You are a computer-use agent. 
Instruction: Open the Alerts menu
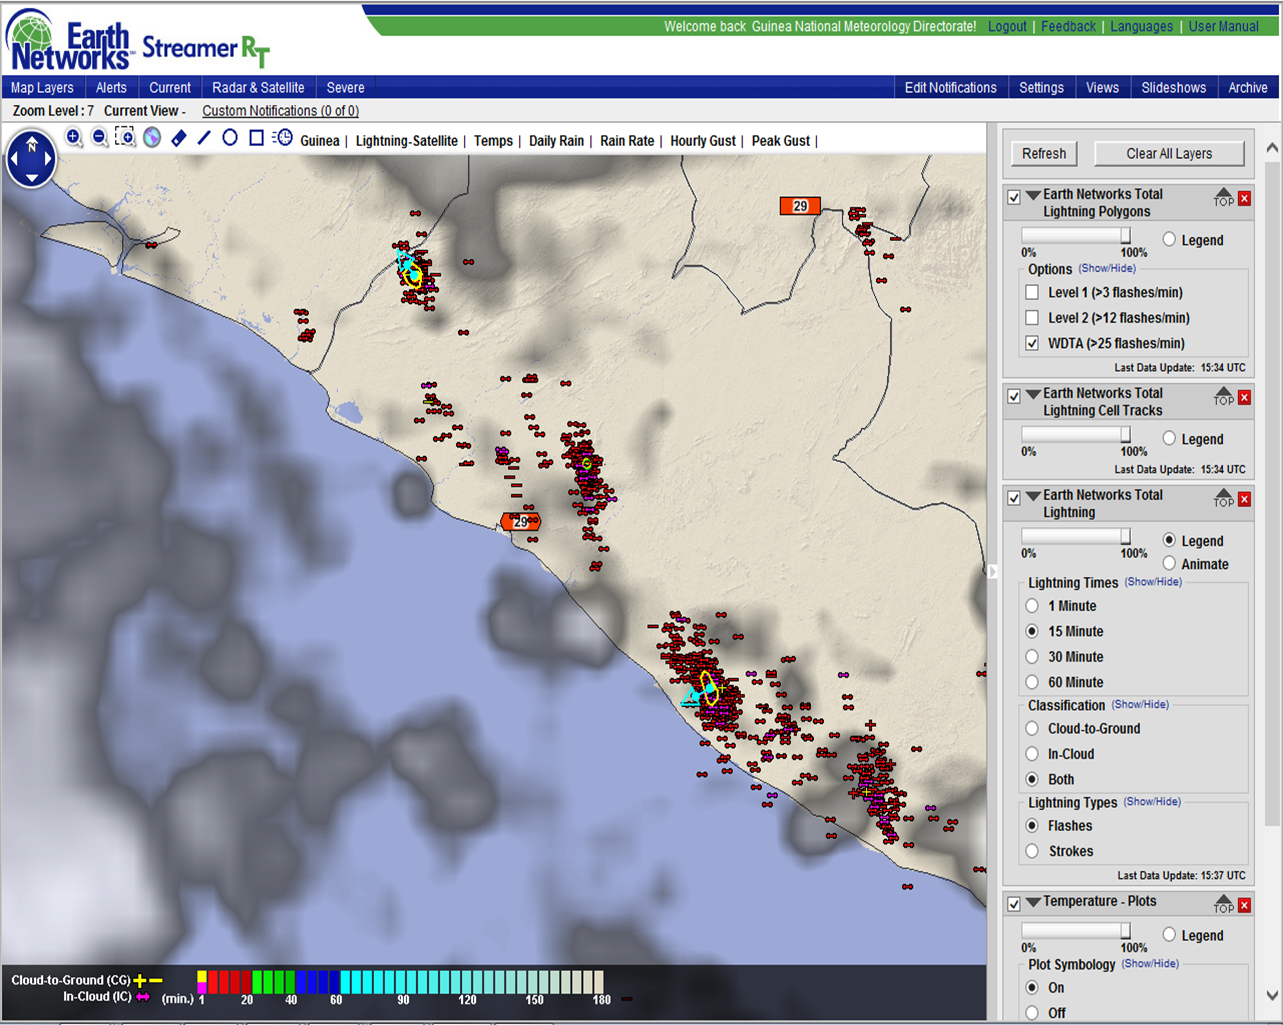tap(111, 88)
